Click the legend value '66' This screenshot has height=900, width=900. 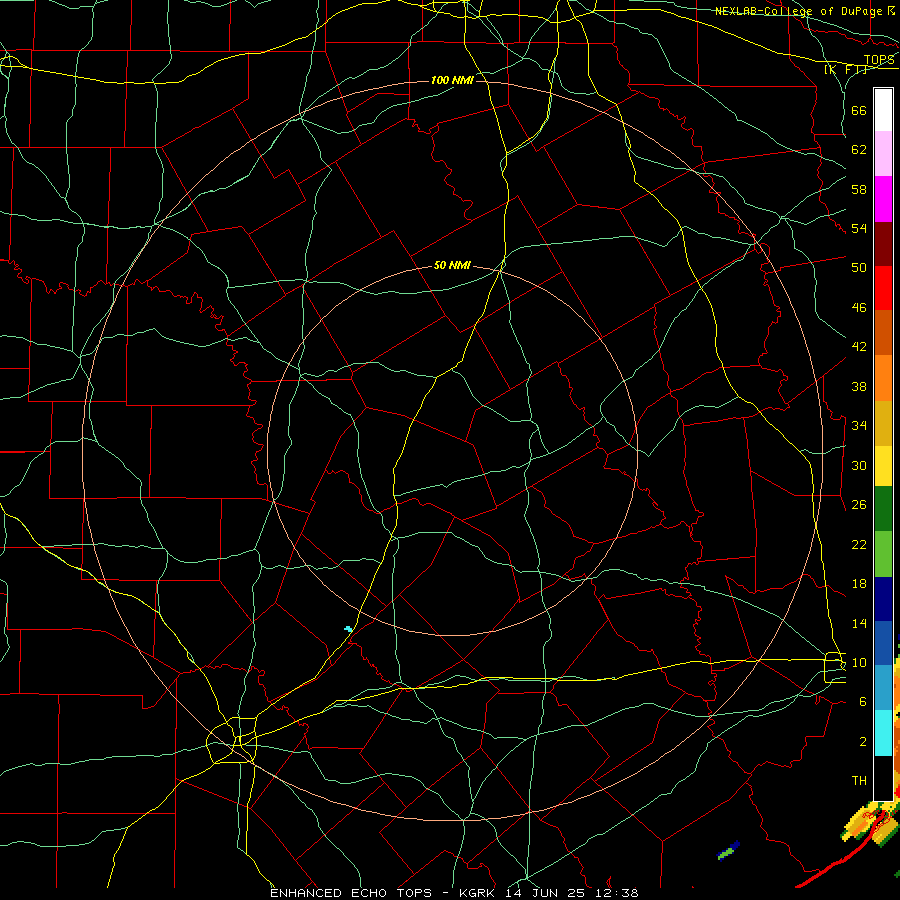(859, 110)
